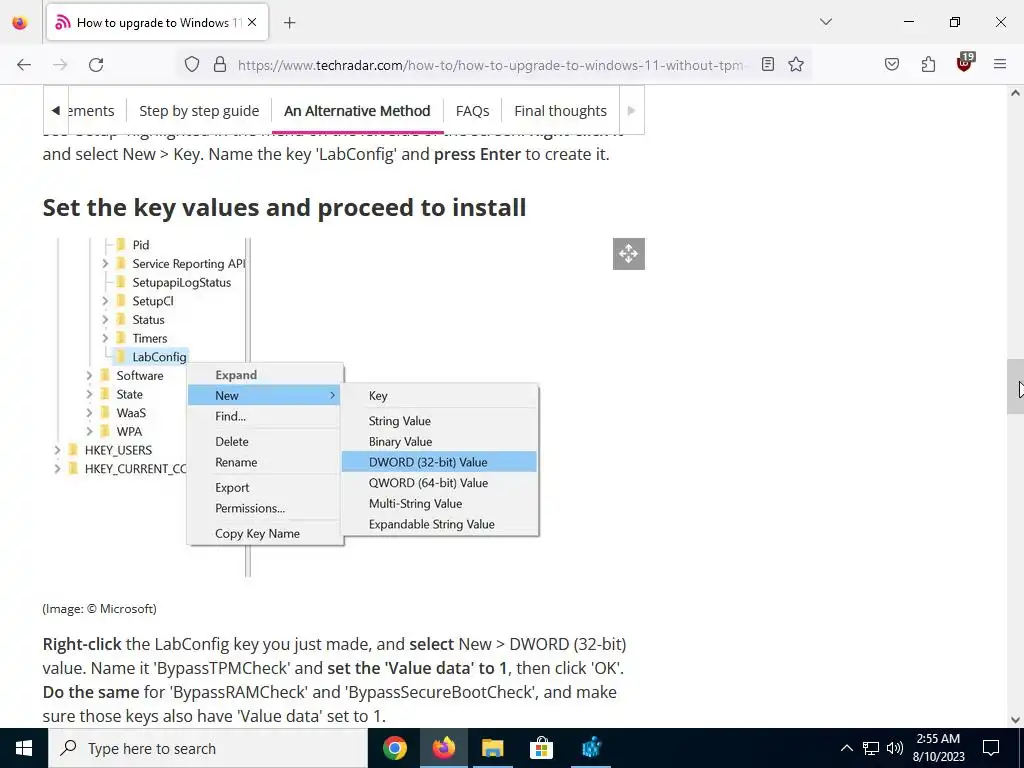Open the Registry Editor taskbar icon
Image resolution: width=1024 pixels, height=768 pixels.
tap(591, 748)
